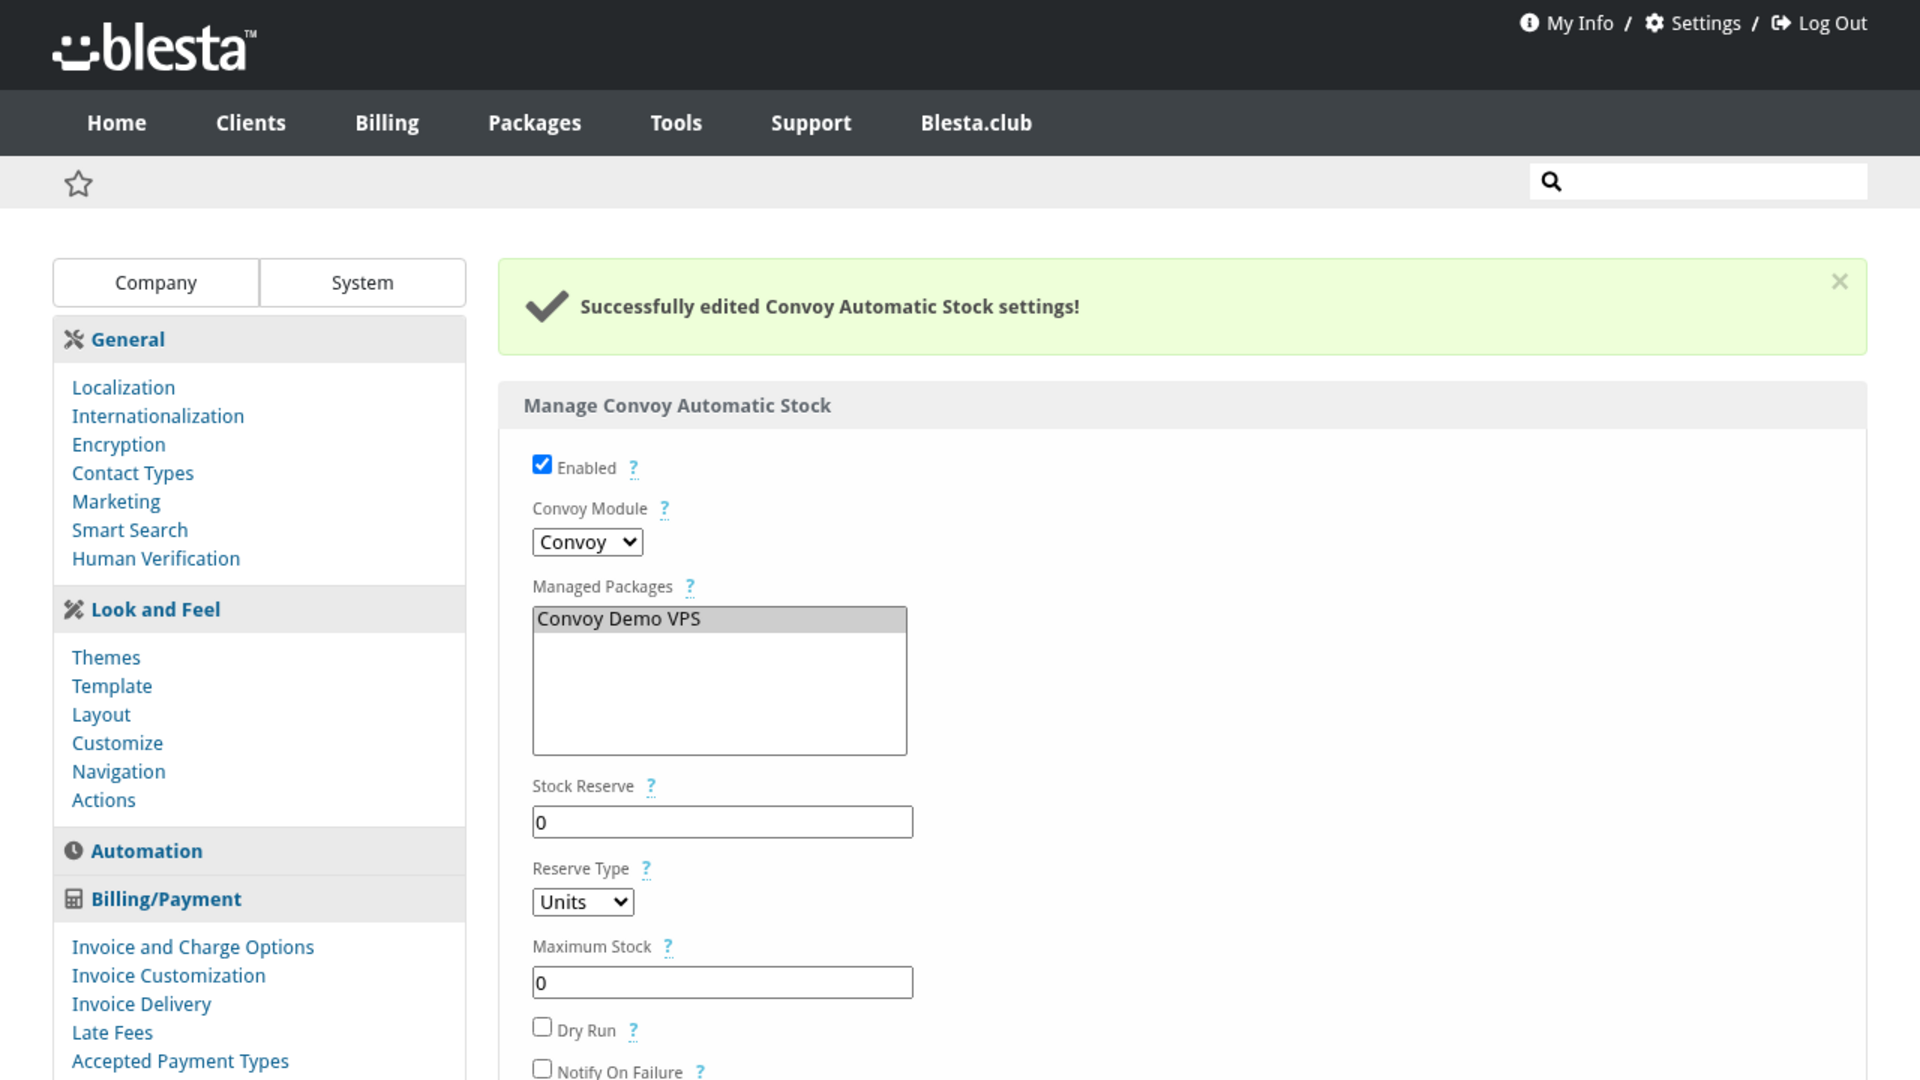Open the Template link
Screen dimensions: 1920x1080
(112, 686)
